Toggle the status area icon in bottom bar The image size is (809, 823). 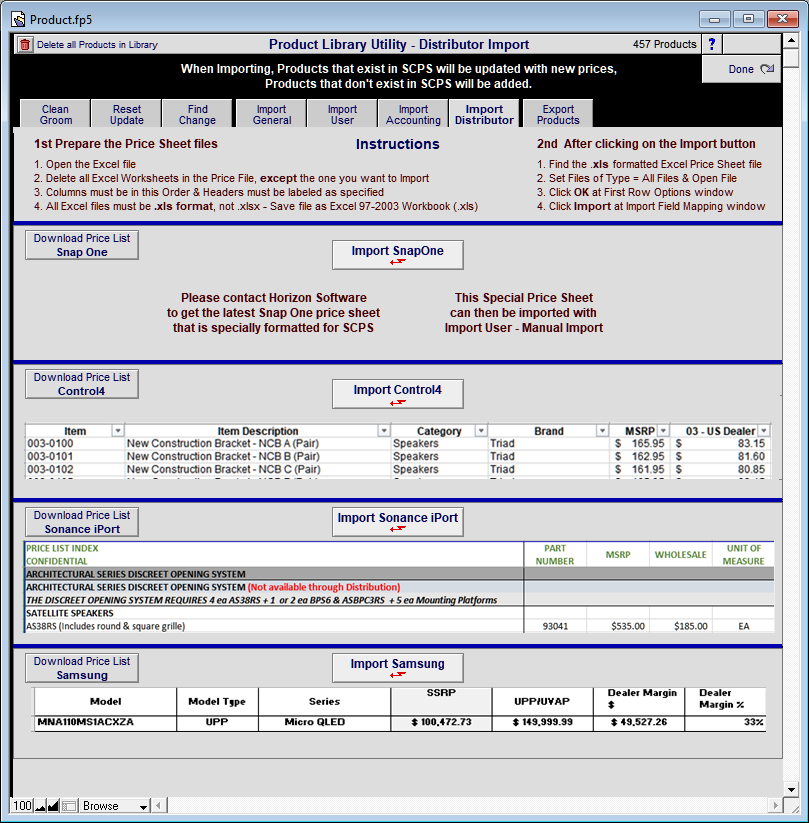pyautogui.click(x=69, y=806)
